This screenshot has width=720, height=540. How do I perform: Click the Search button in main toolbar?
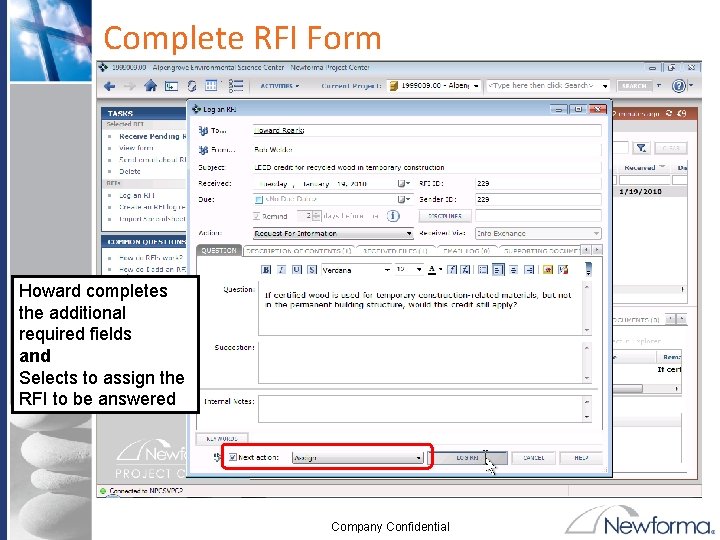634,86
